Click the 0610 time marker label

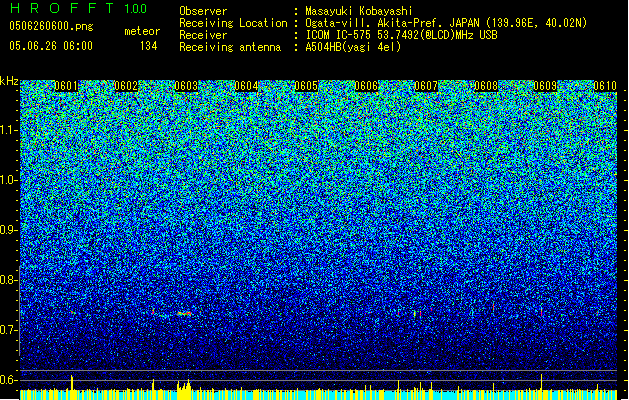(x=605, y=86)
